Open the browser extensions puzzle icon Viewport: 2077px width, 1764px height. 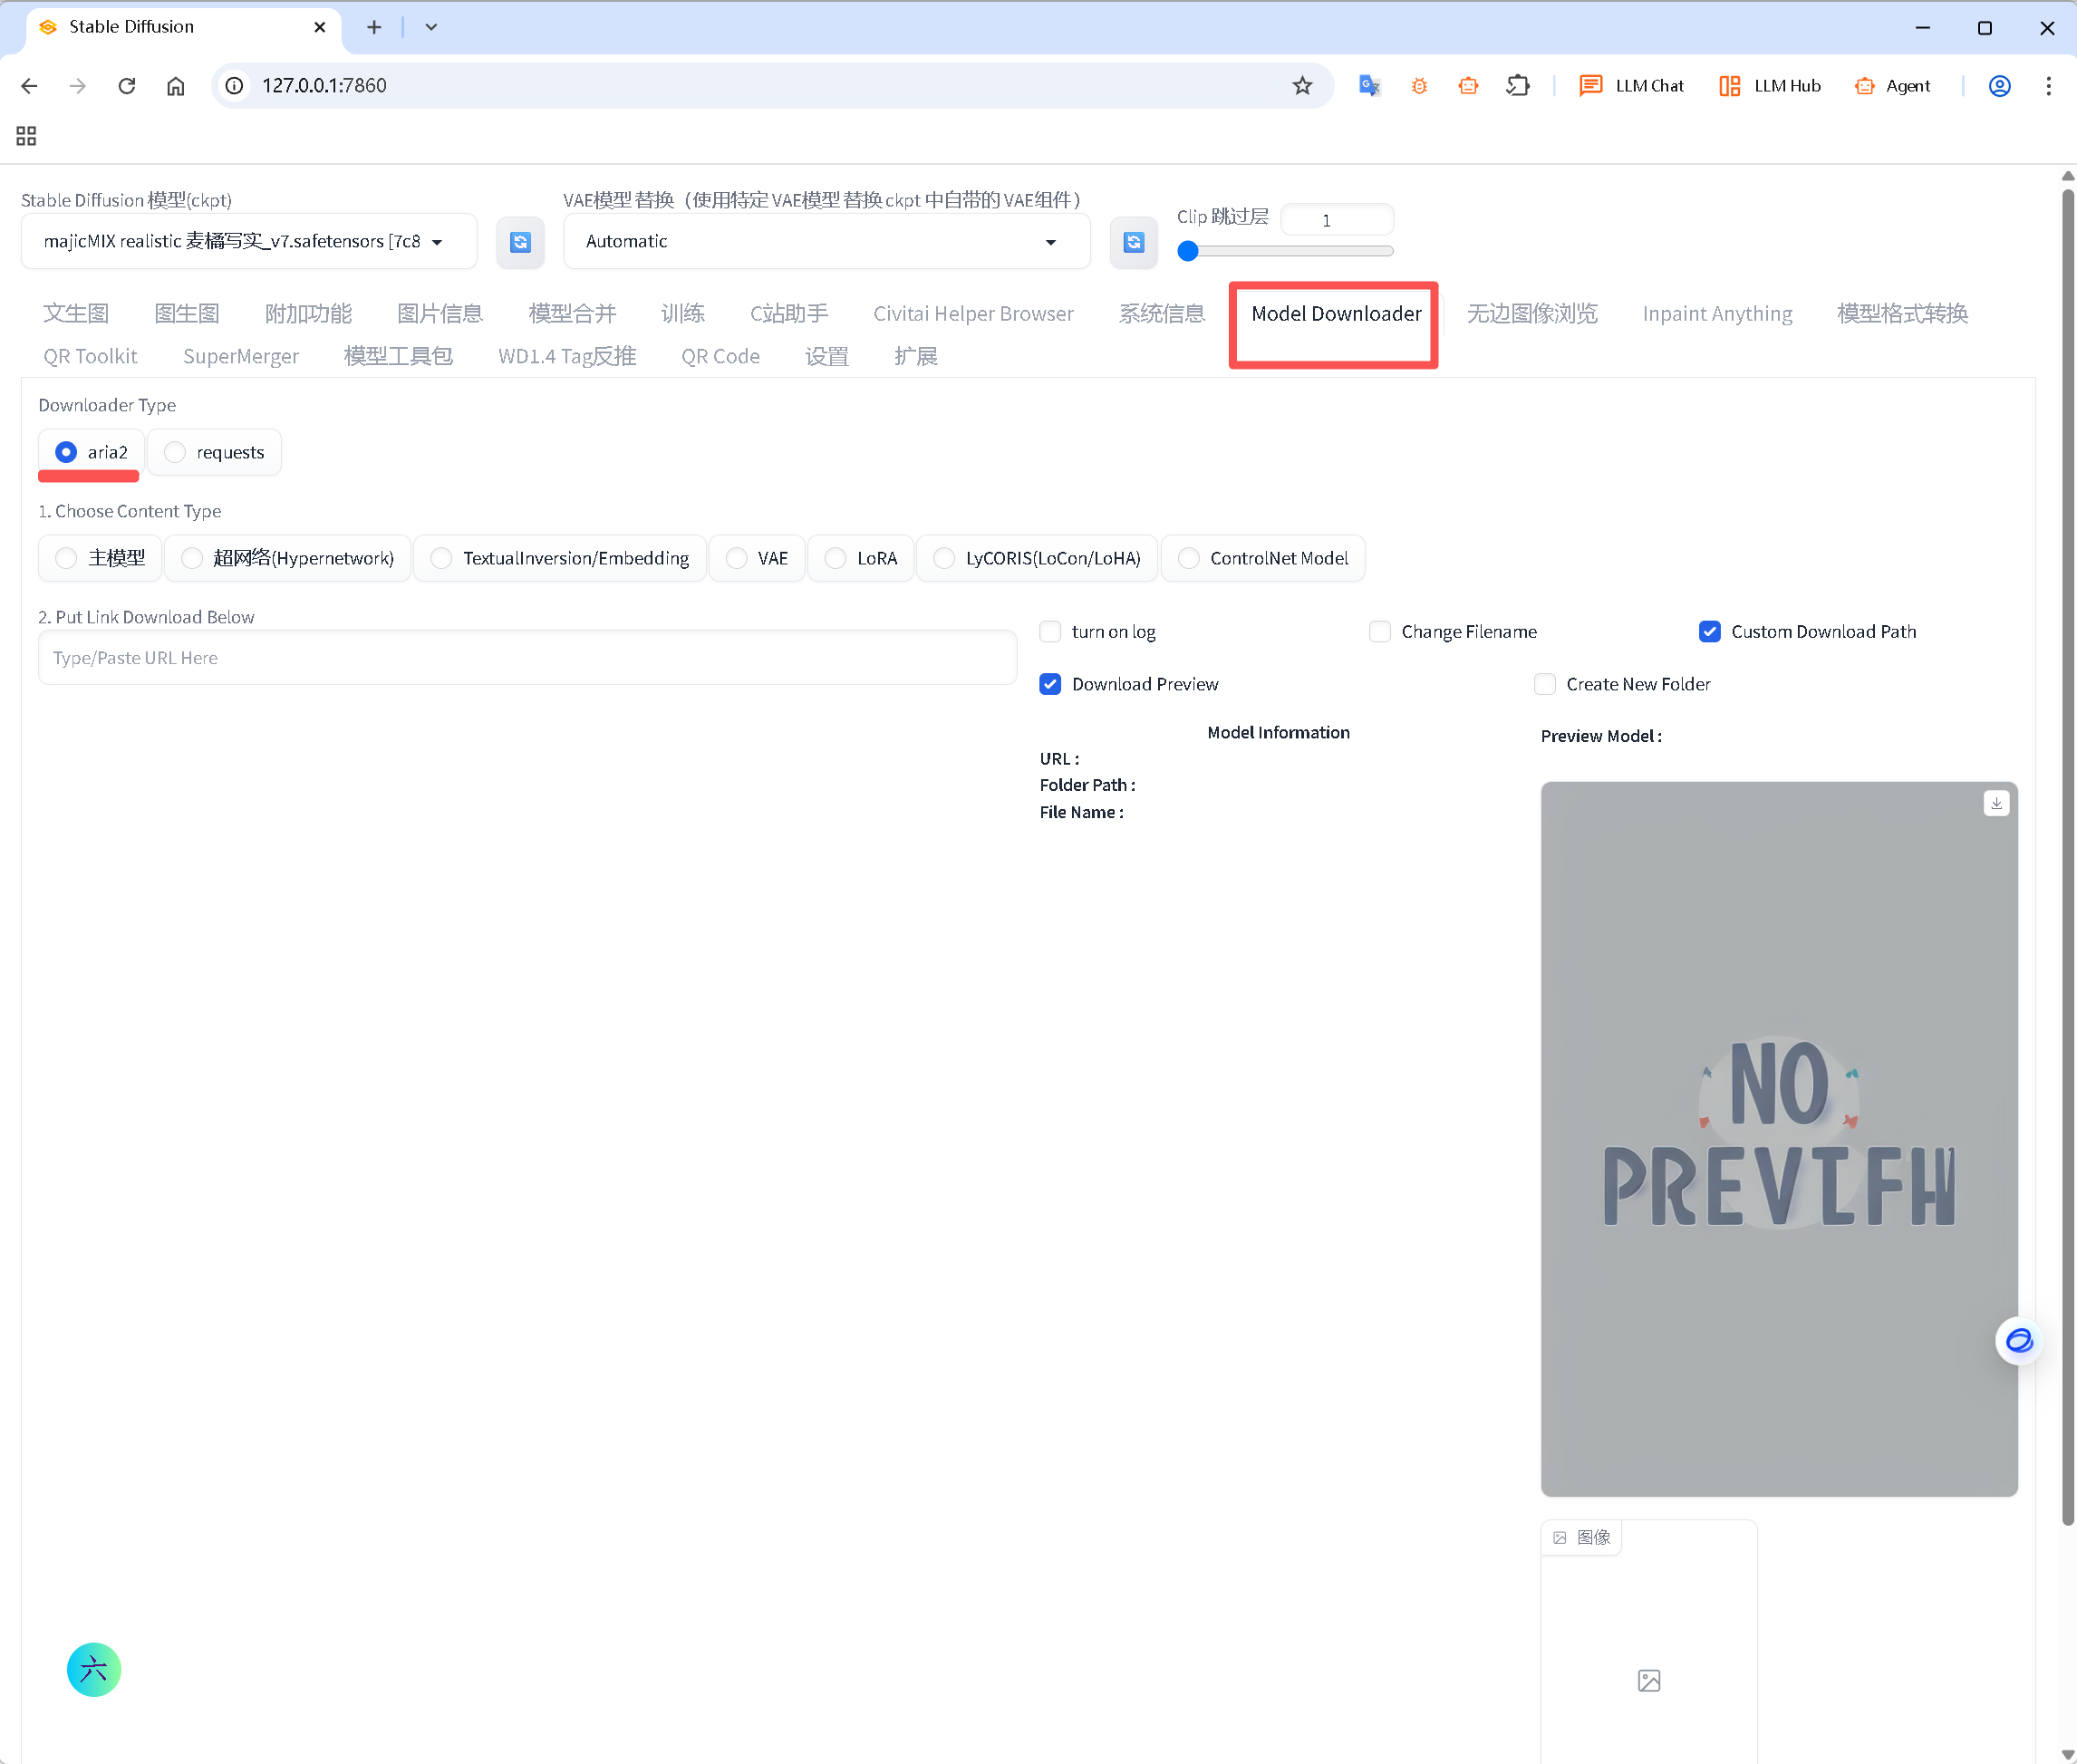[1517, 86]
